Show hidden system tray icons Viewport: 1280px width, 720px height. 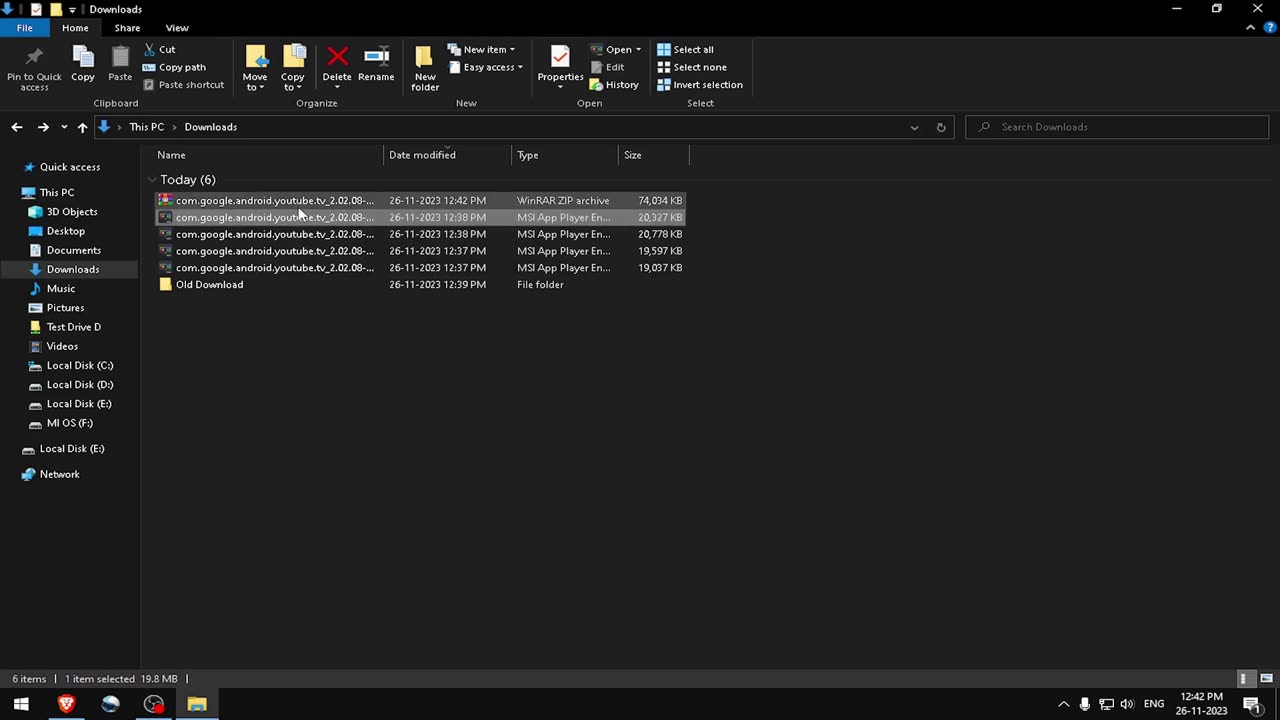coord(1063,704)
